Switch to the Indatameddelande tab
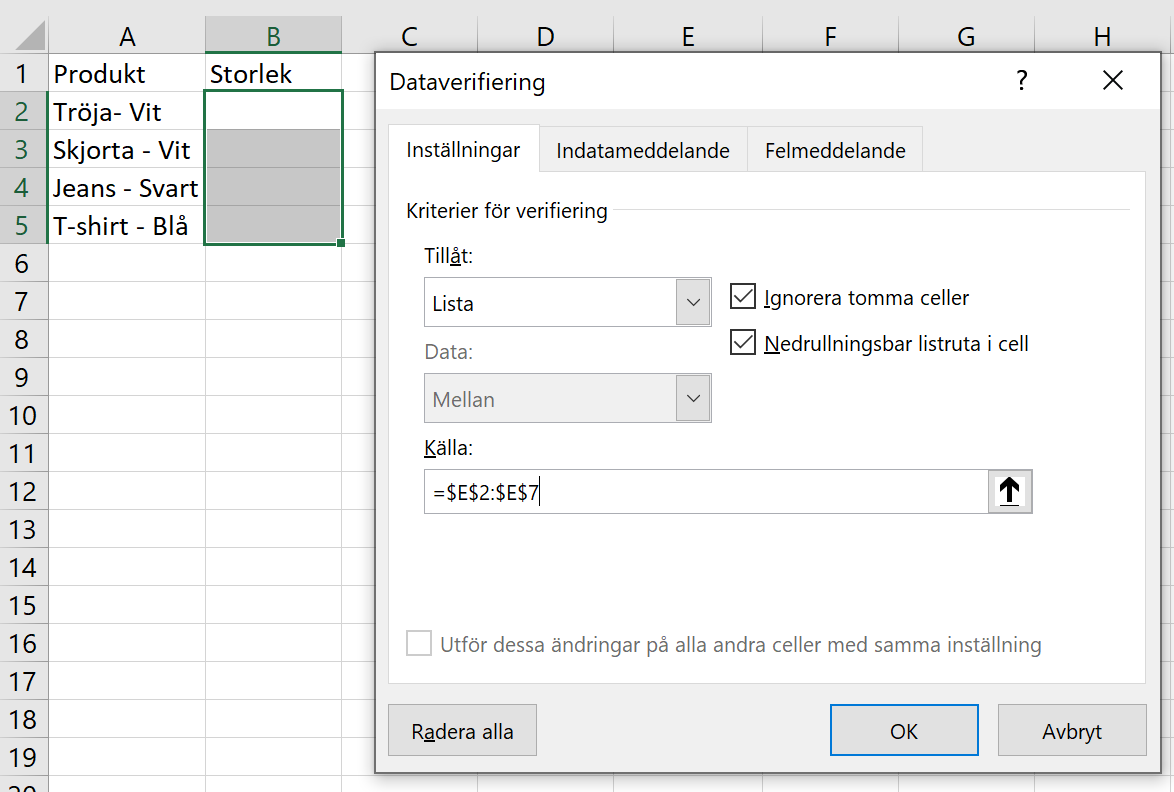The image size is (1174, 792). (644, 148)
